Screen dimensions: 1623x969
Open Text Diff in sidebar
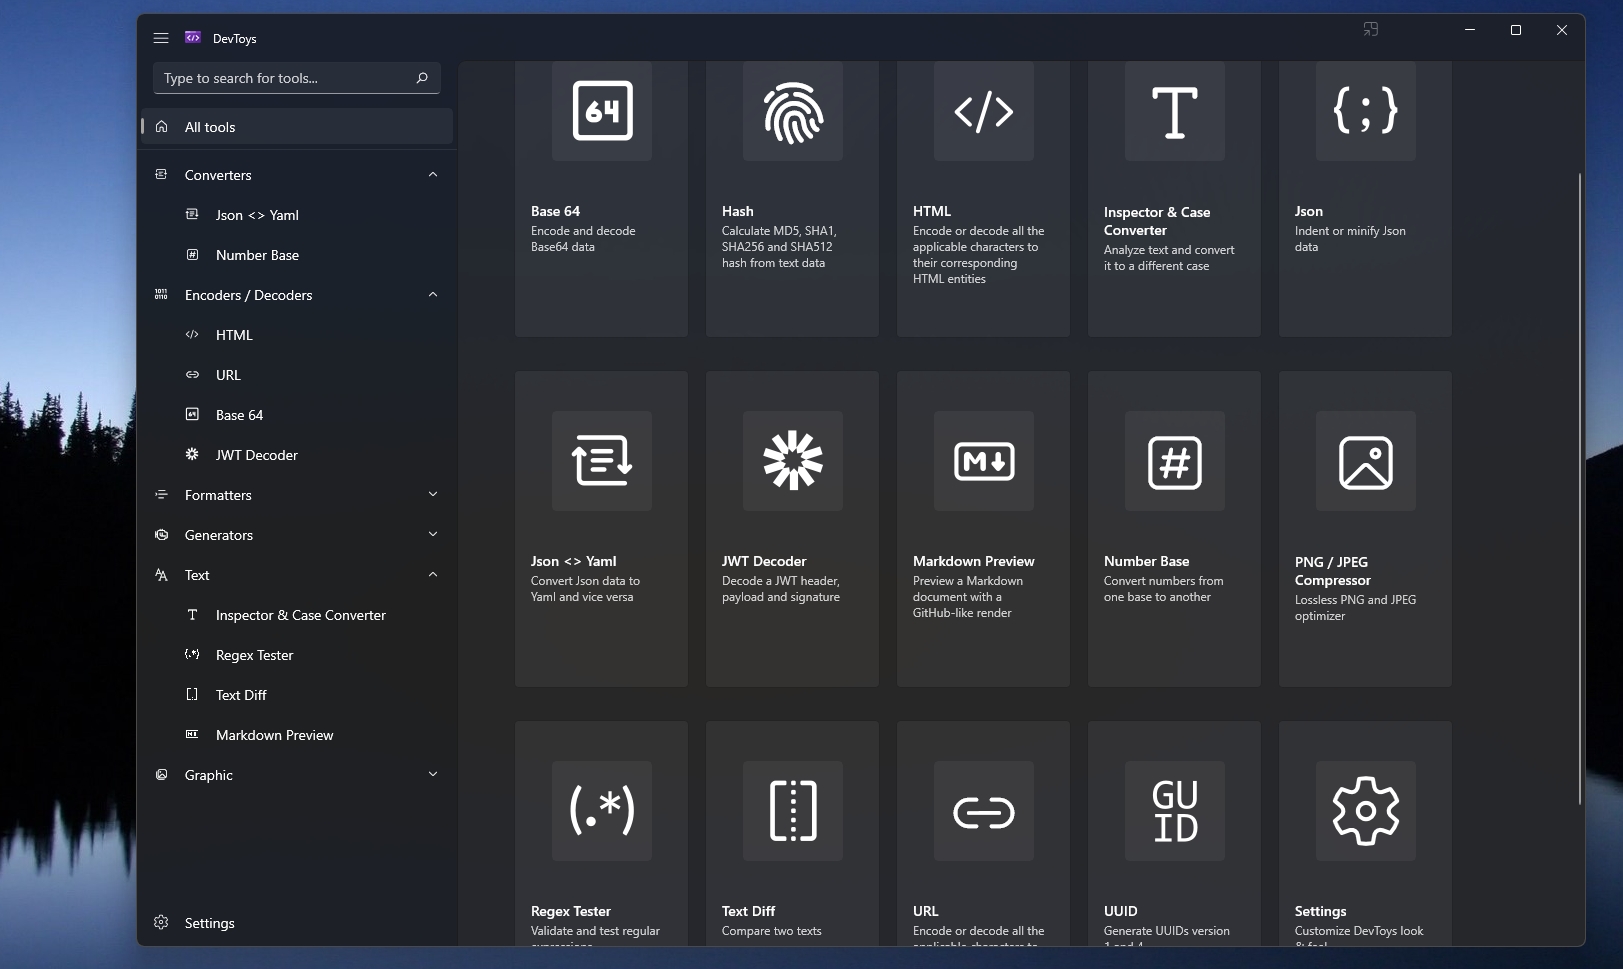pos(297,695)
